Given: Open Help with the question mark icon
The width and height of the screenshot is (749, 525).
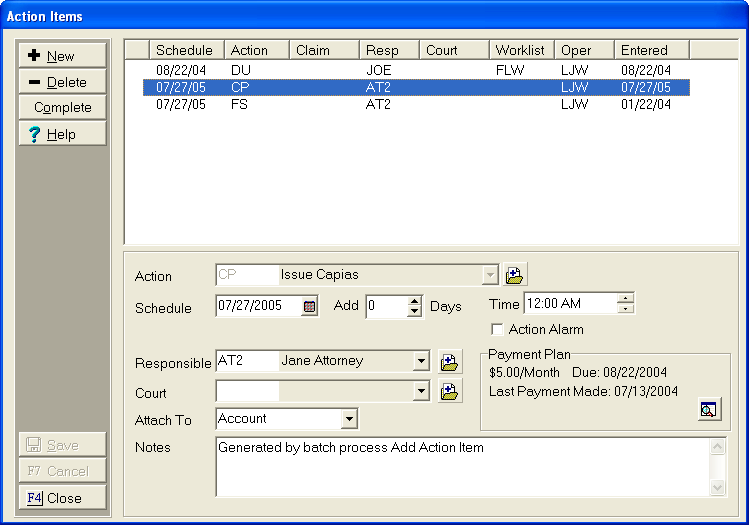Looking at the screenshot, I should click(62, 134).
